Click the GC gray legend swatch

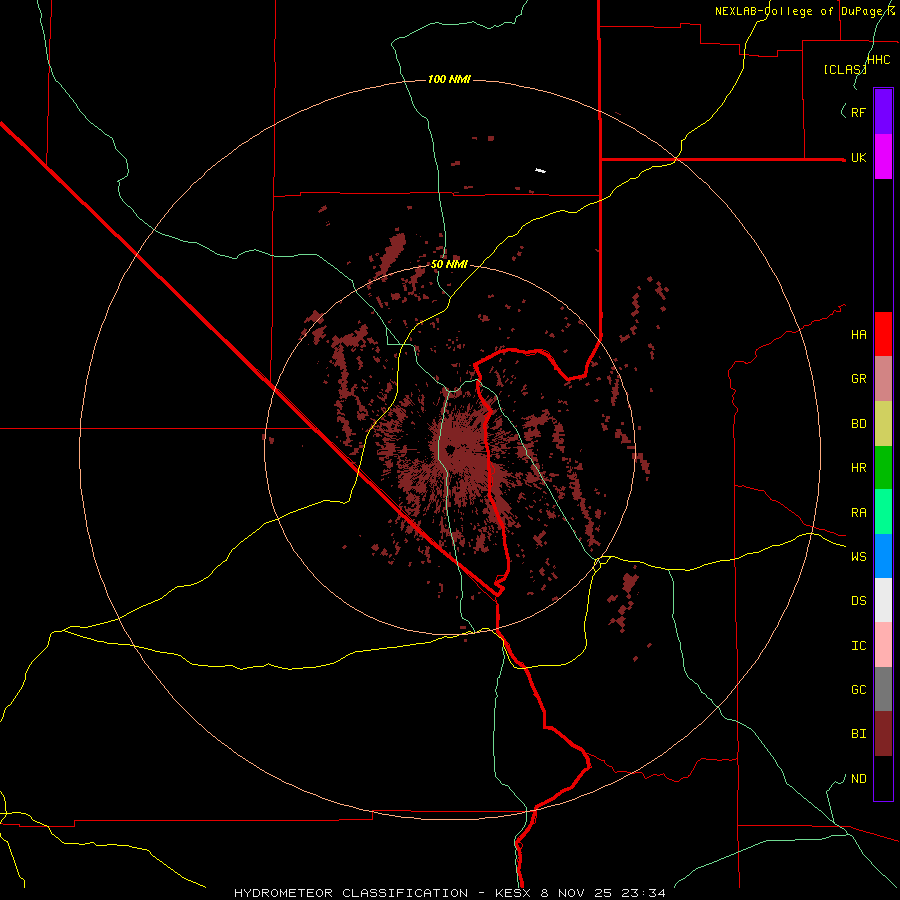tap(883, 689)
